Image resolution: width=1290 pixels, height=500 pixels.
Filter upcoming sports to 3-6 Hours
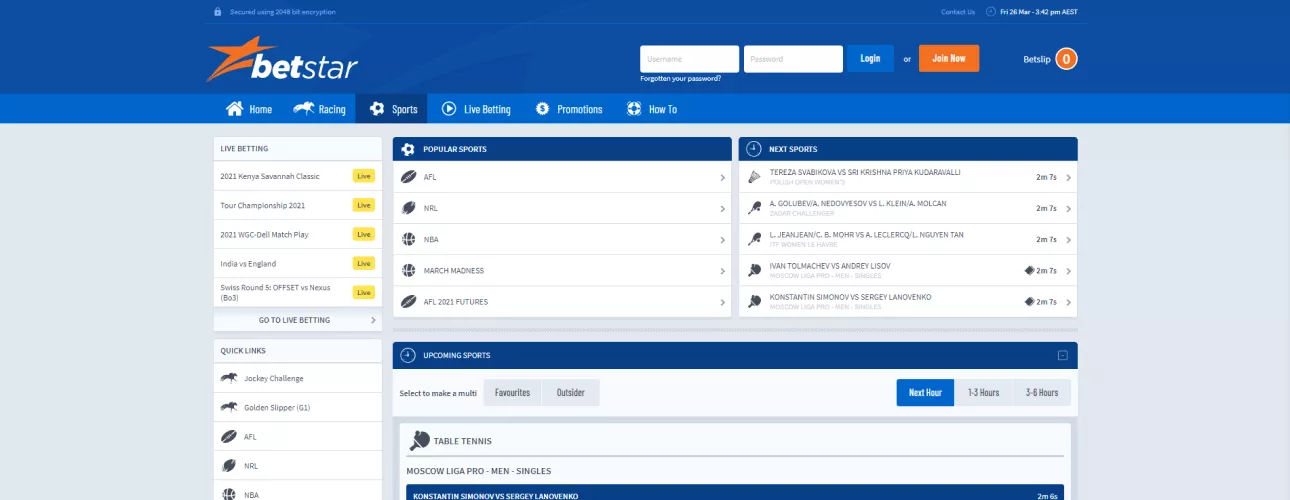(x=1042, y=393)
